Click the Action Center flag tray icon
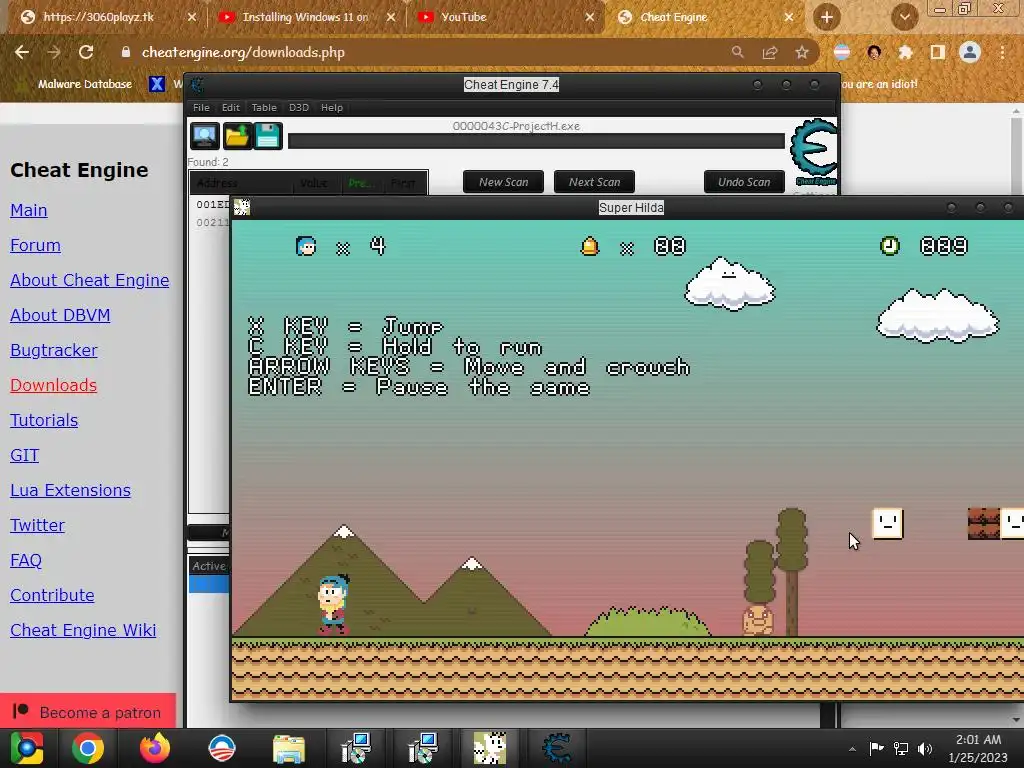The height and width of the screenshot is (768, 1024). [x=876, y=748]
